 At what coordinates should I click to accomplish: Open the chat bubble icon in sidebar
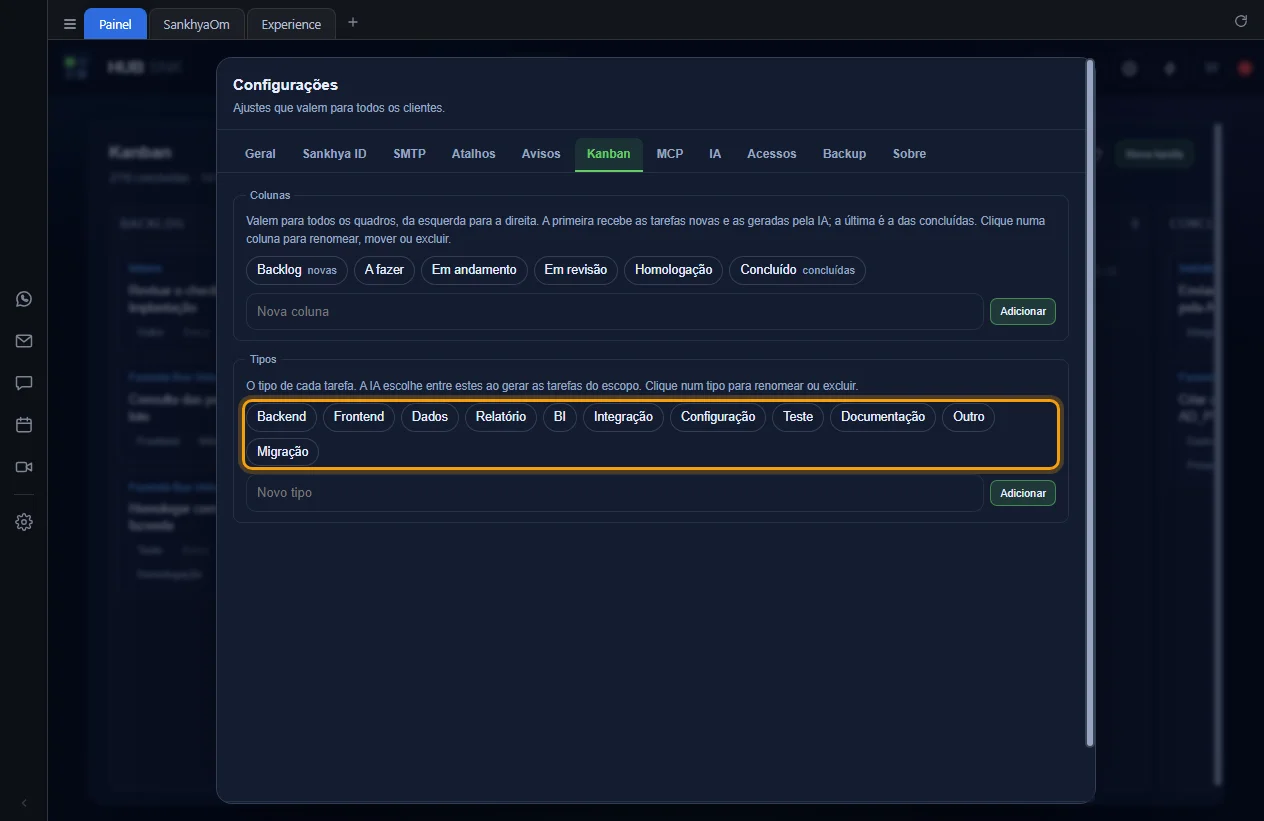click(24, 383)
